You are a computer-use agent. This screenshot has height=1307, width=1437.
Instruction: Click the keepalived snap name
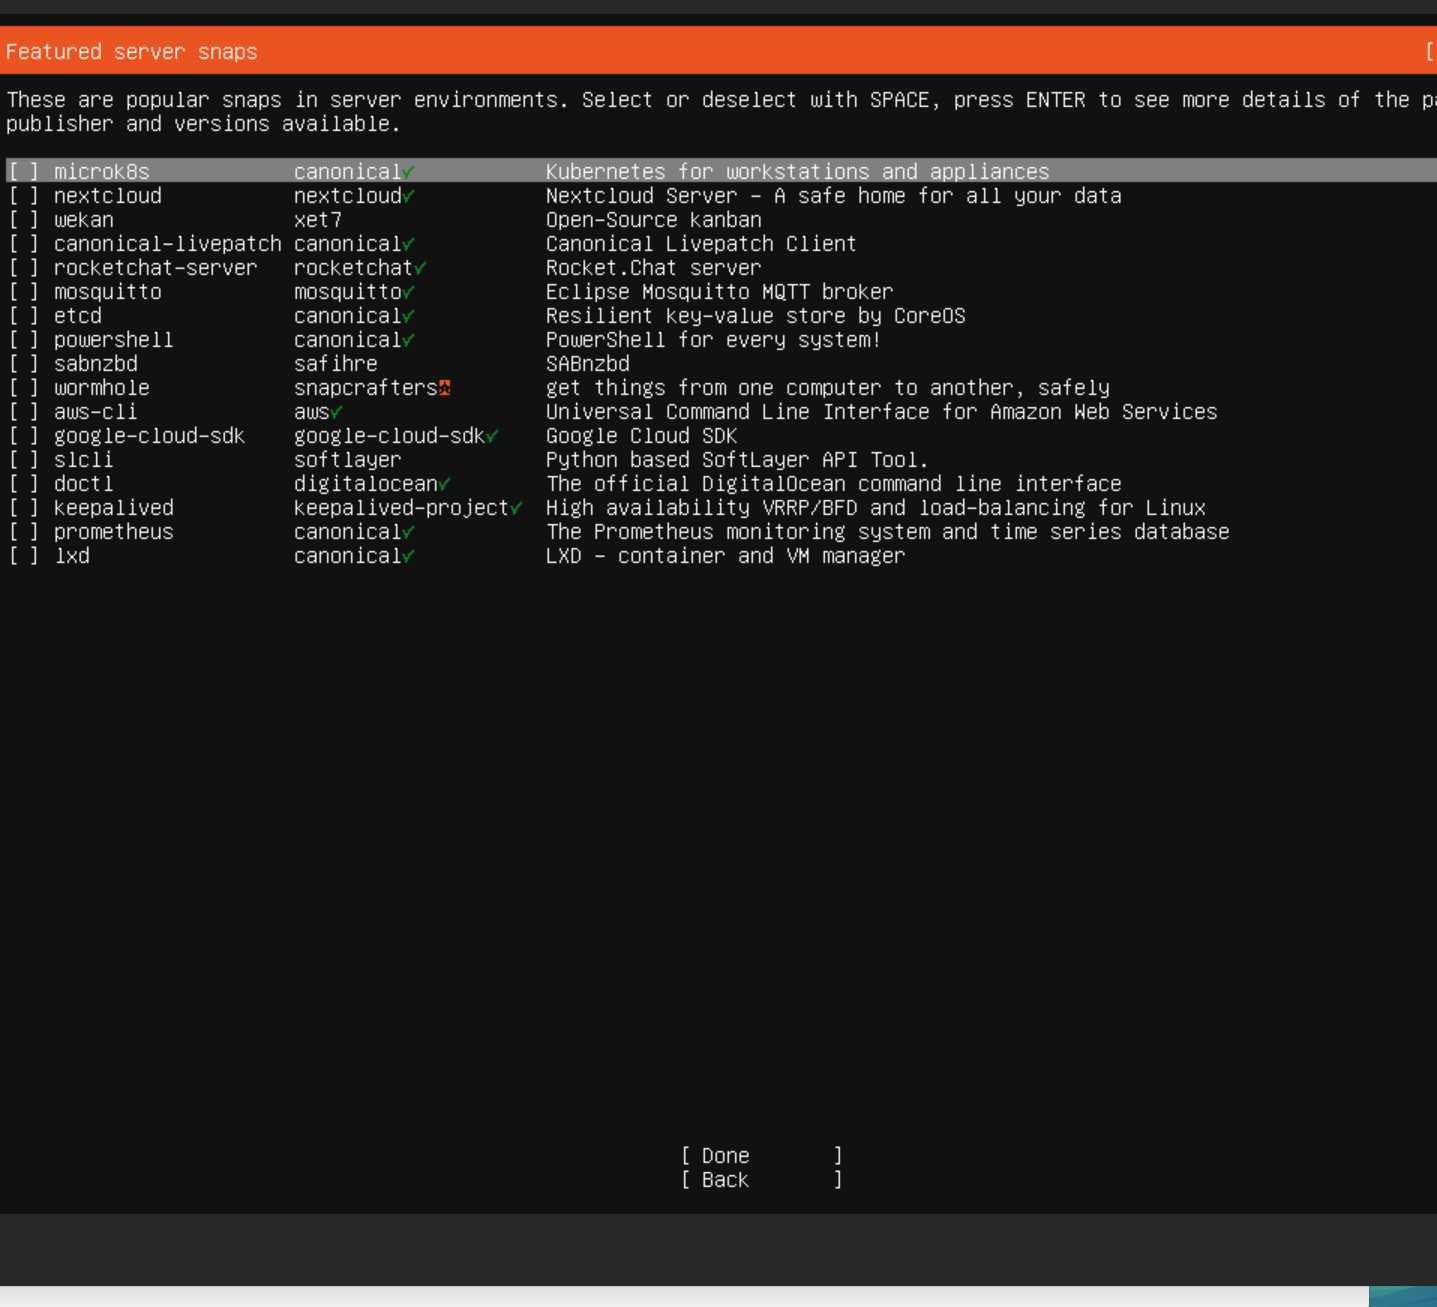(114, 508)
